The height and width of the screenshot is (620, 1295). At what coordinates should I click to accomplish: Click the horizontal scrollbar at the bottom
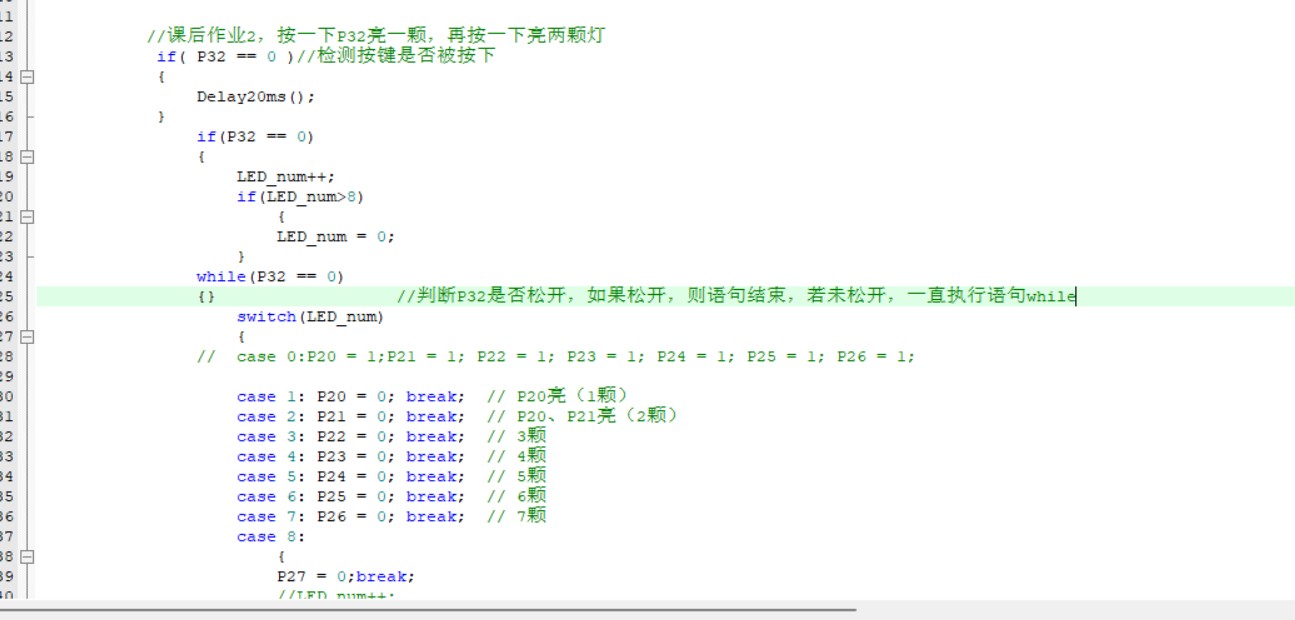428,608
